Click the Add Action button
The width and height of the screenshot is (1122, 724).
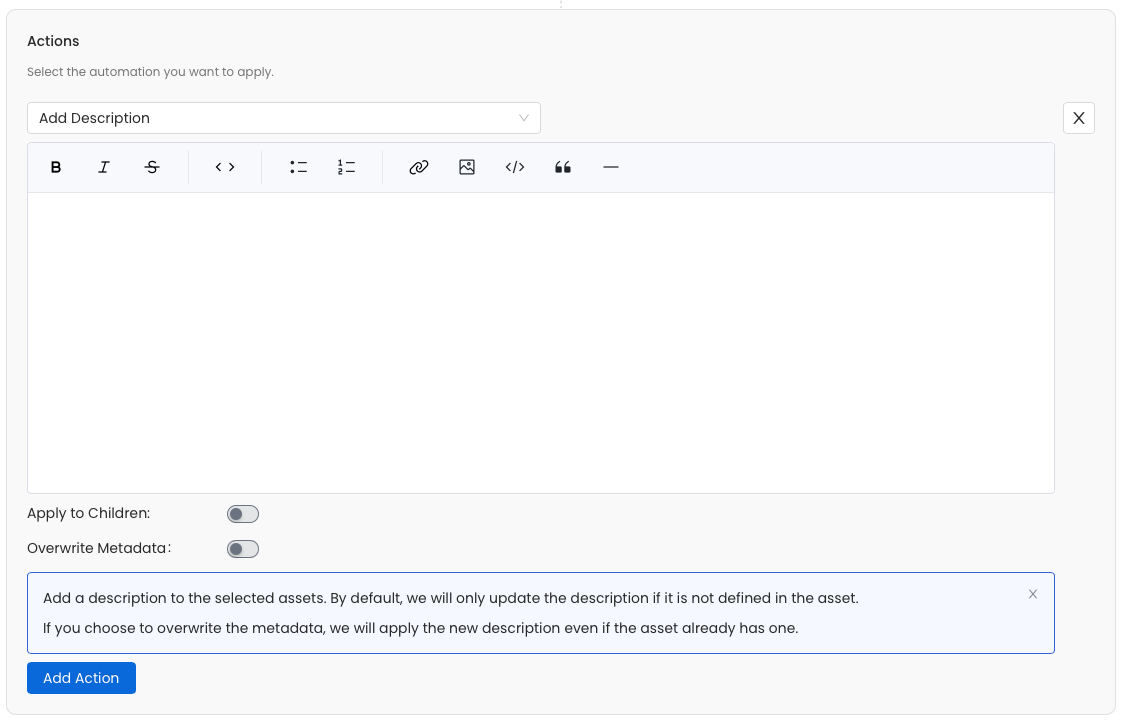click(x=81, y=677)
